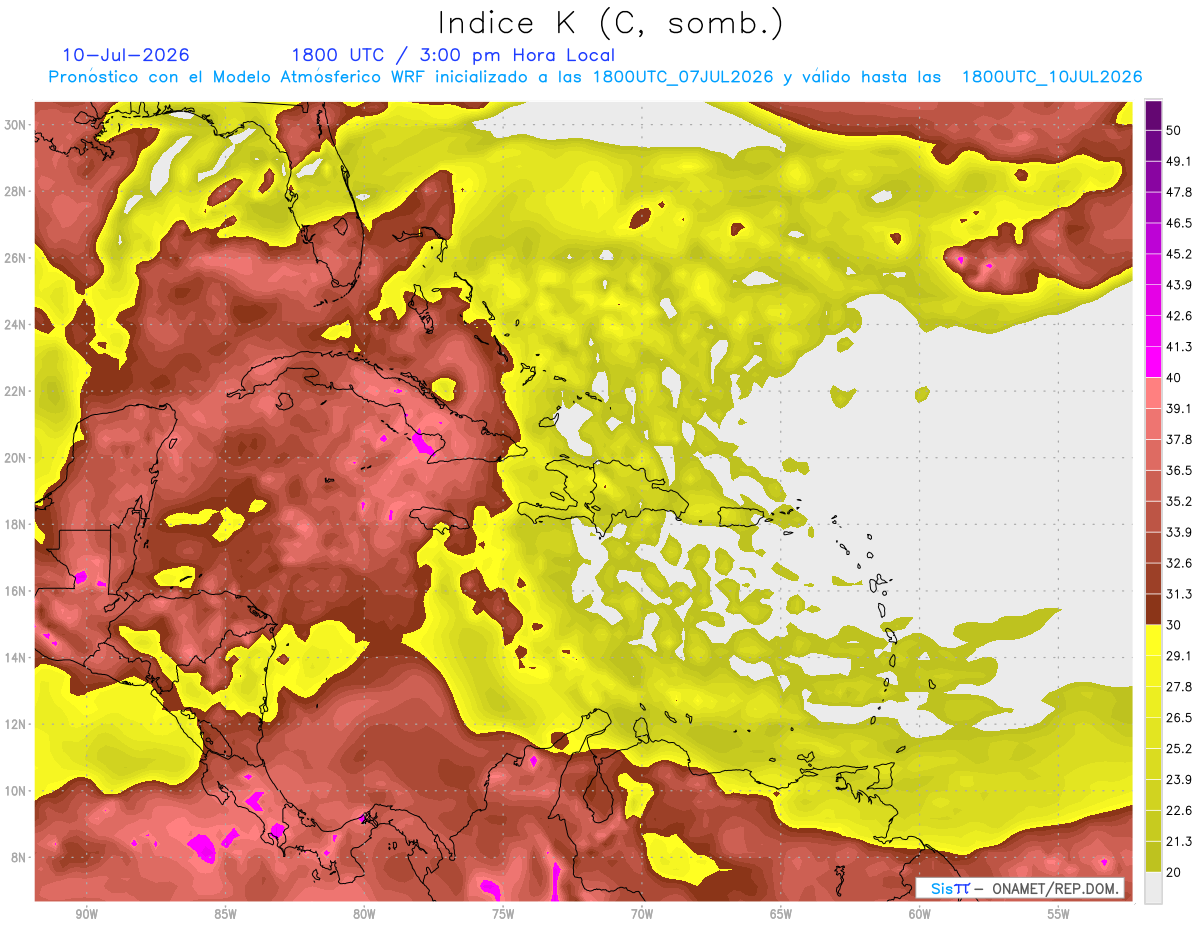Click the '27.8' value on the color scale
The height and width of the screenshot is (927, 1200).
(1179, 686)
